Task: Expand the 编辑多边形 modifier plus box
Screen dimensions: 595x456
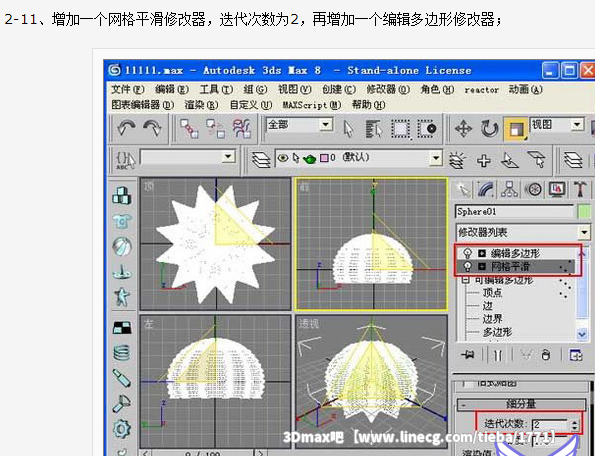Action: [482, 253]
